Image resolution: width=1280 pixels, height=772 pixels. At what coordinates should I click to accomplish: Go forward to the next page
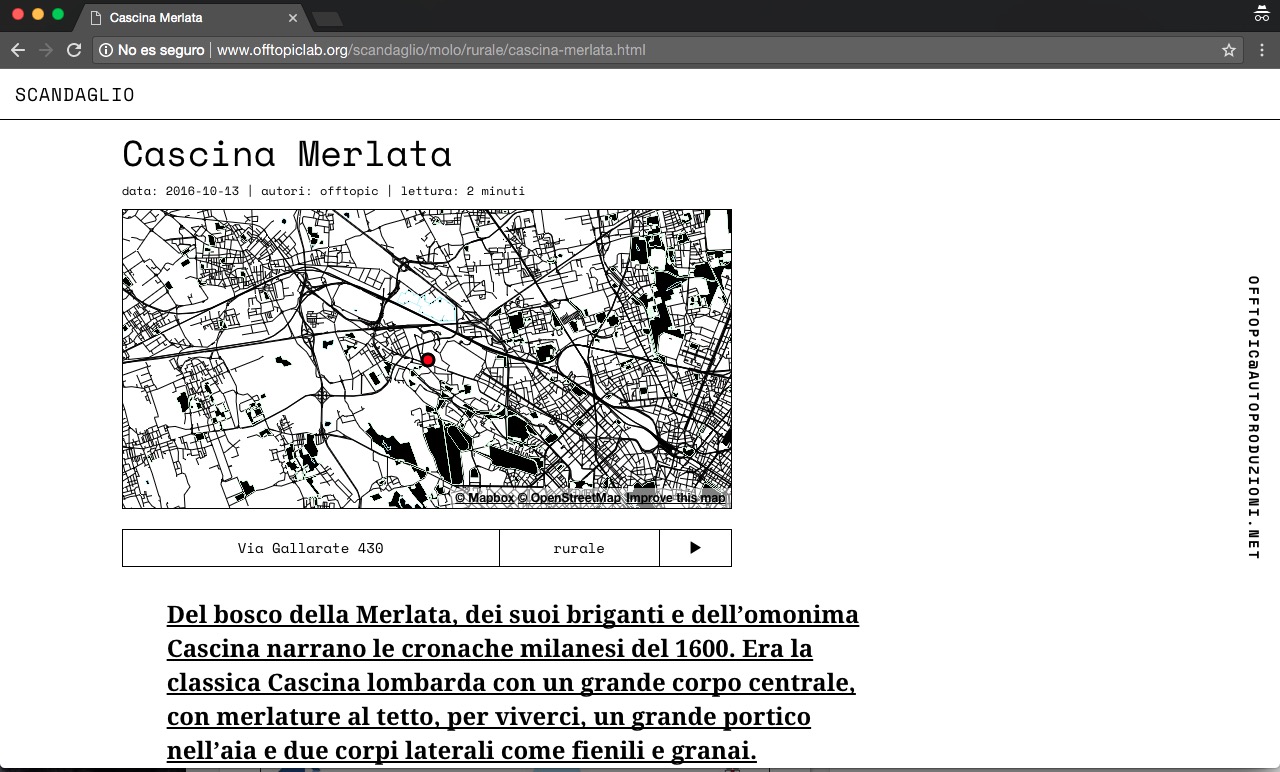coord(46,50)
